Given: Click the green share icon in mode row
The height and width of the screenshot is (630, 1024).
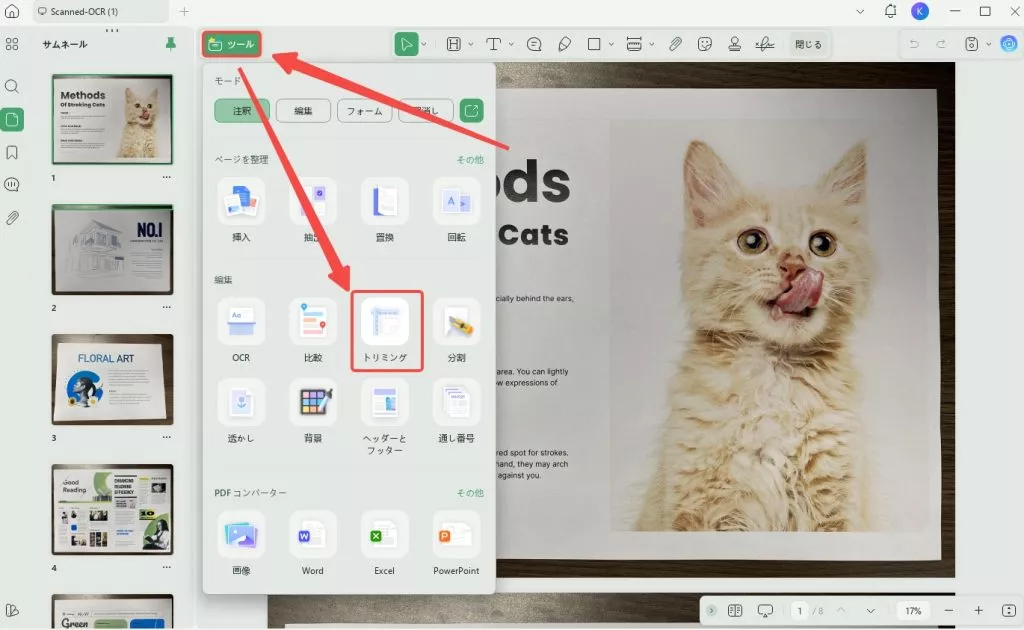Looking at the screenshot, I should point(472,111).
